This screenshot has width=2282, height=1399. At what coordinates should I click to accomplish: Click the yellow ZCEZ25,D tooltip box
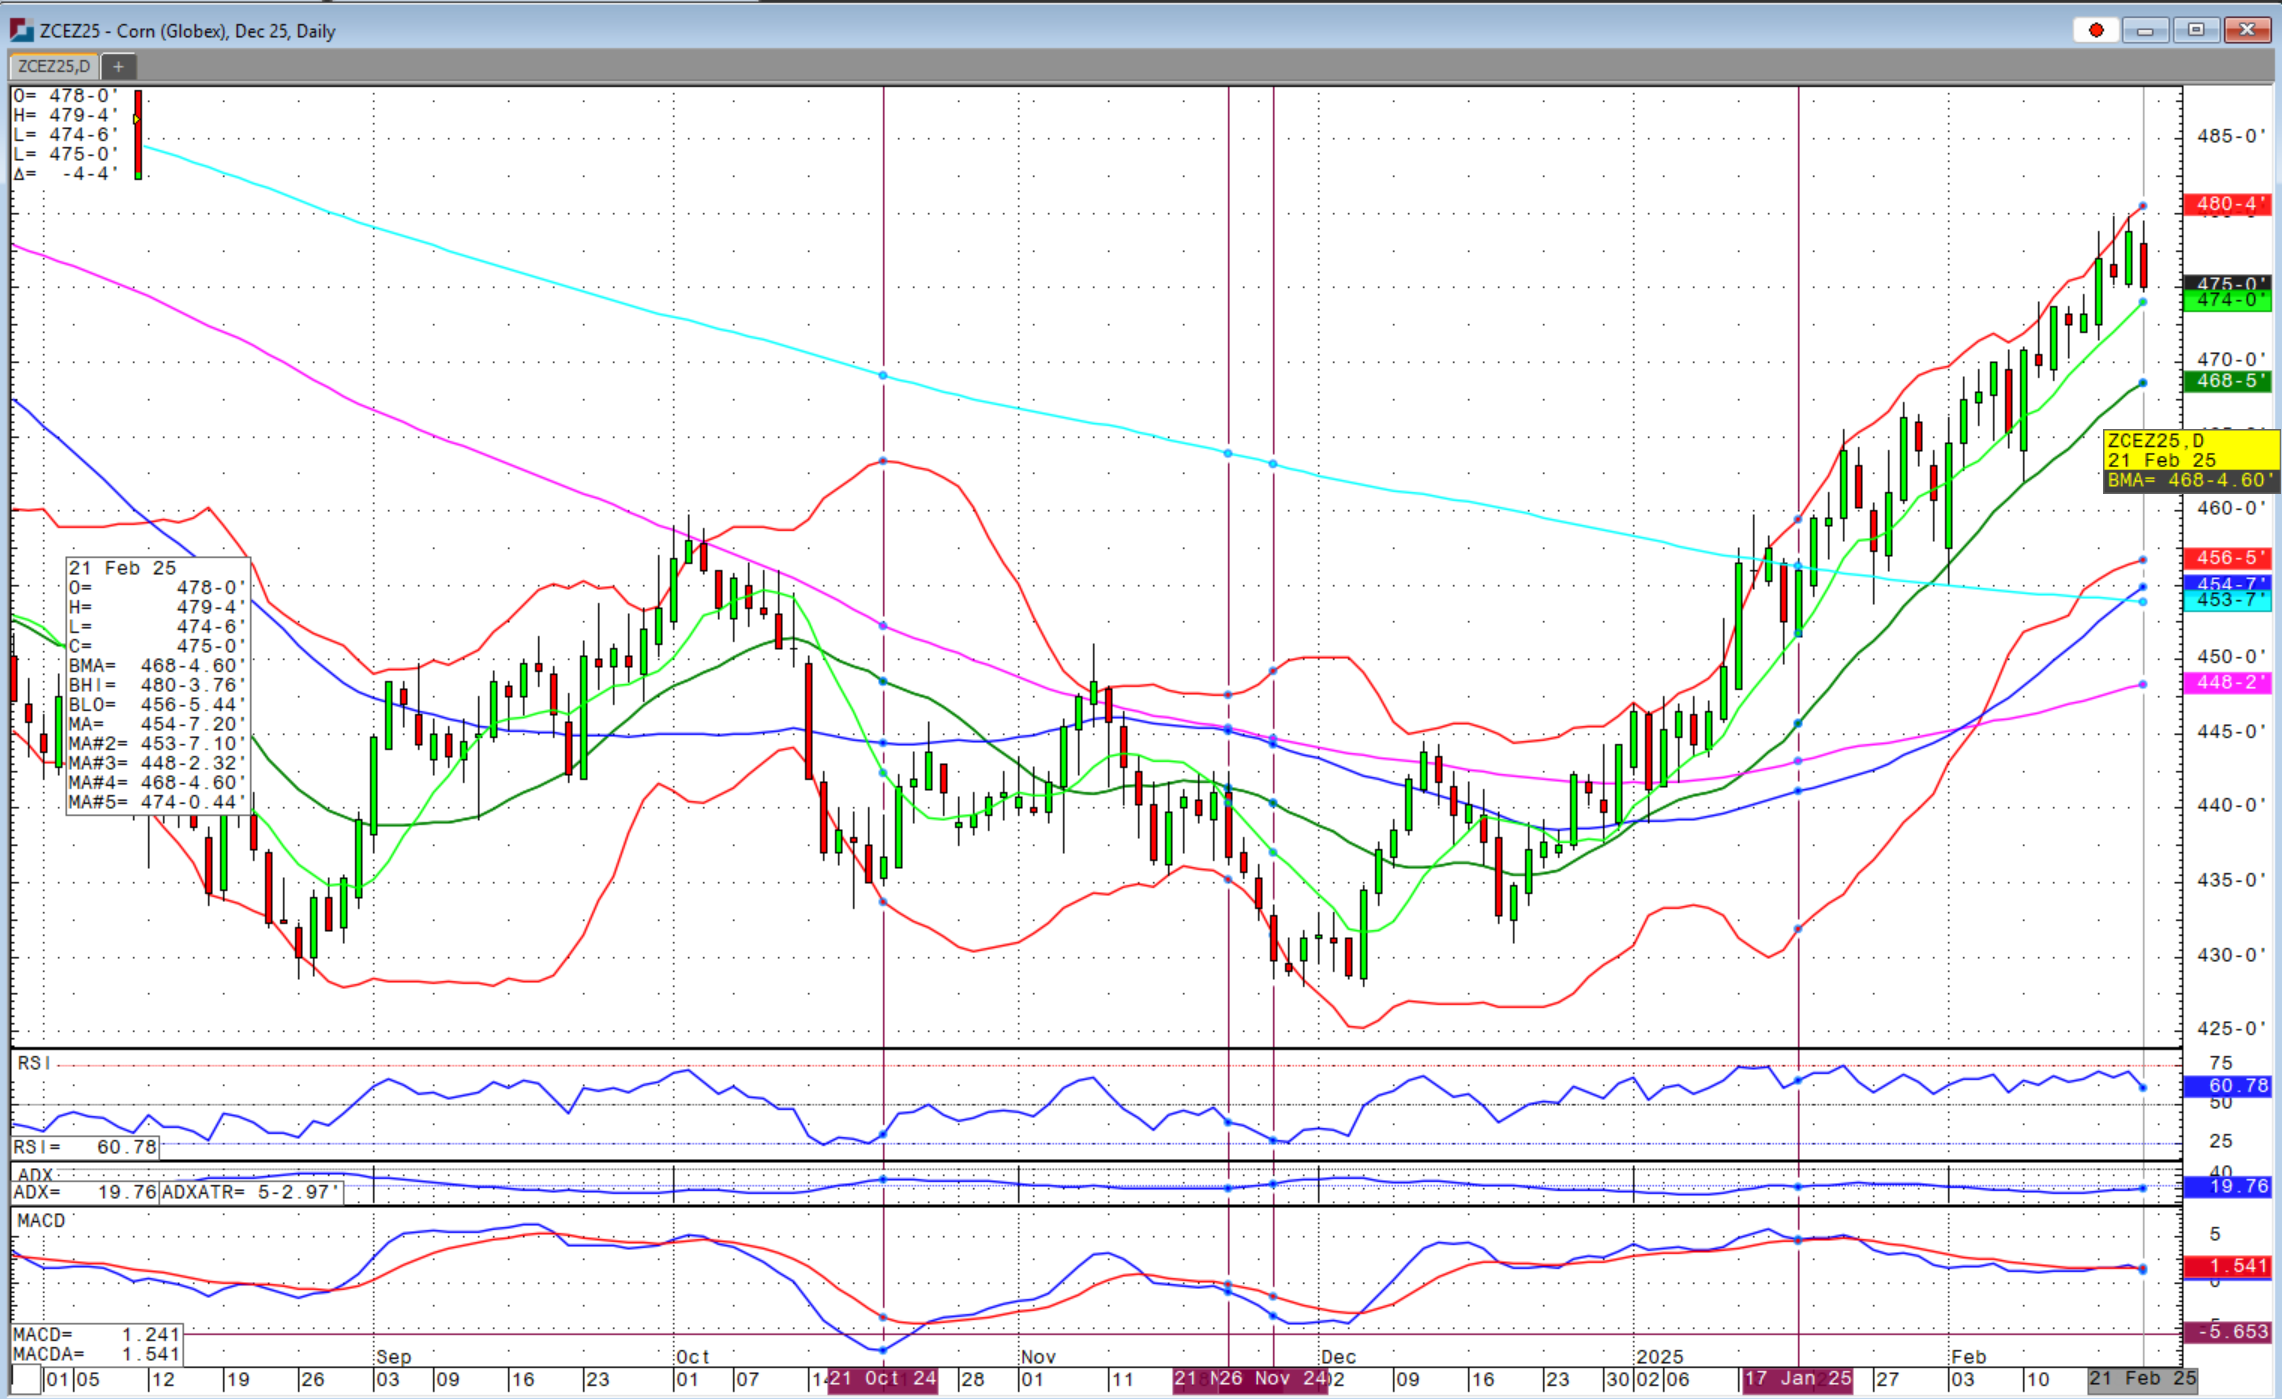point(2190,450)
